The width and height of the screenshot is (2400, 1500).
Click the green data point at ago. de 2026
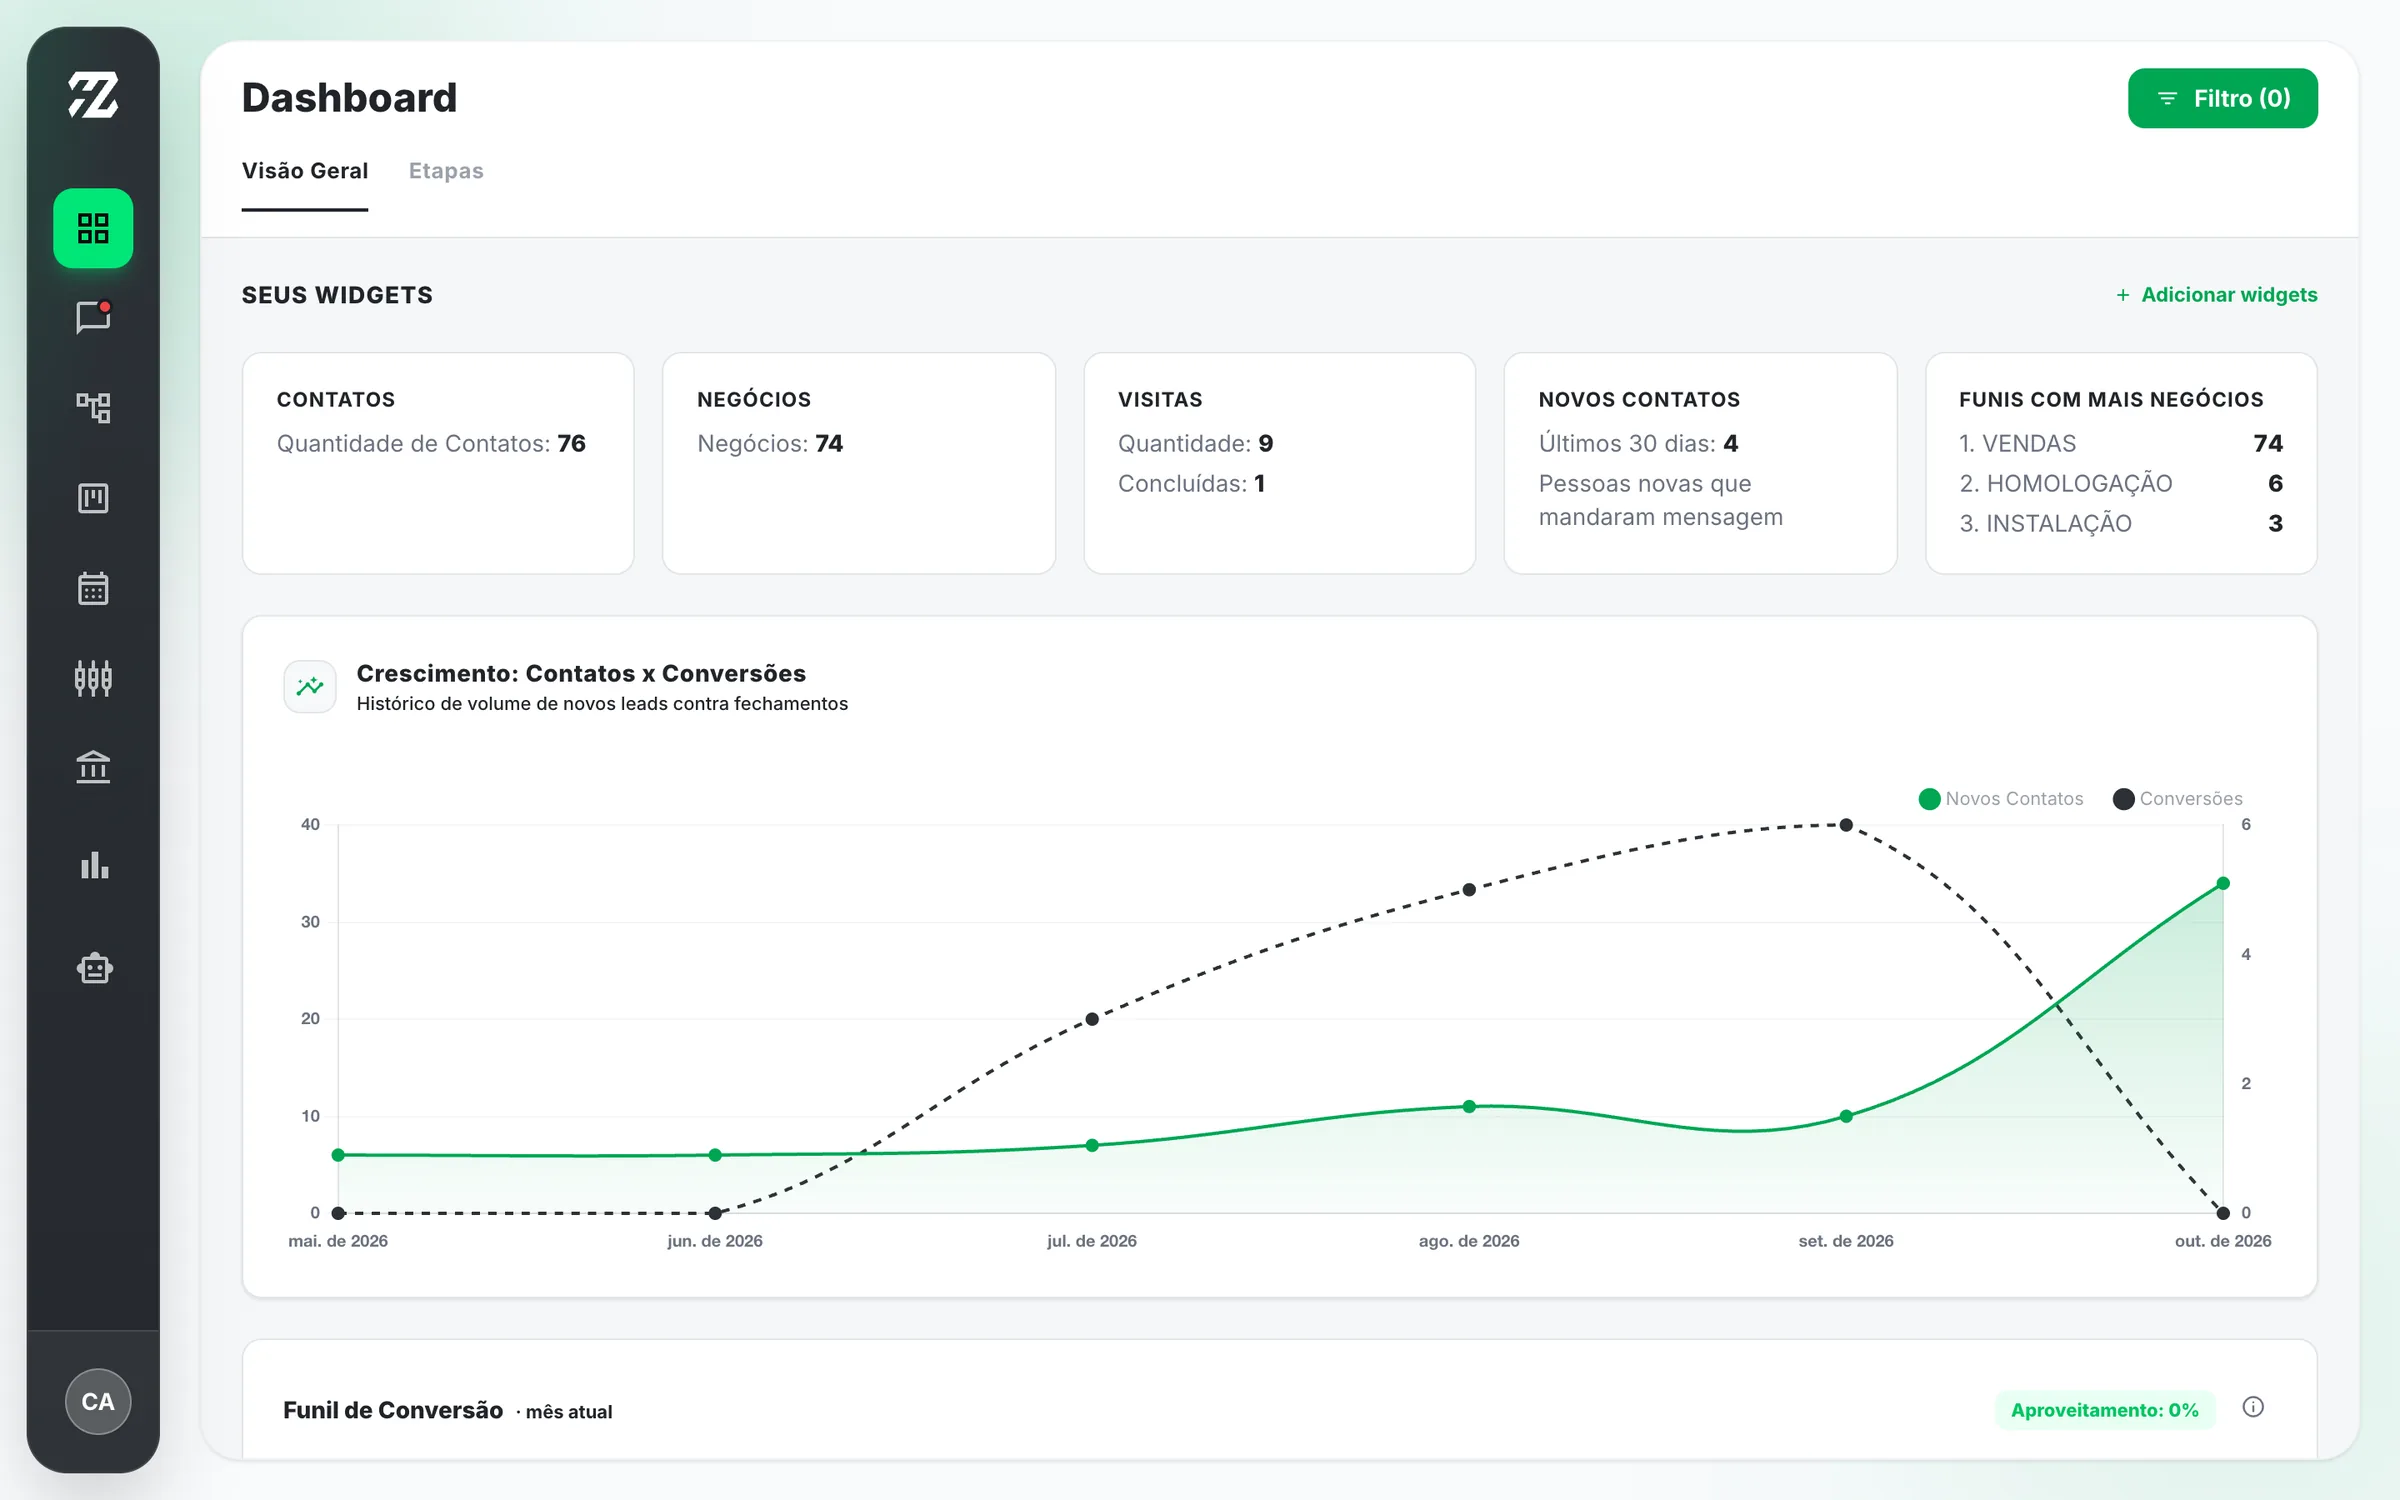point(1469,1106)
